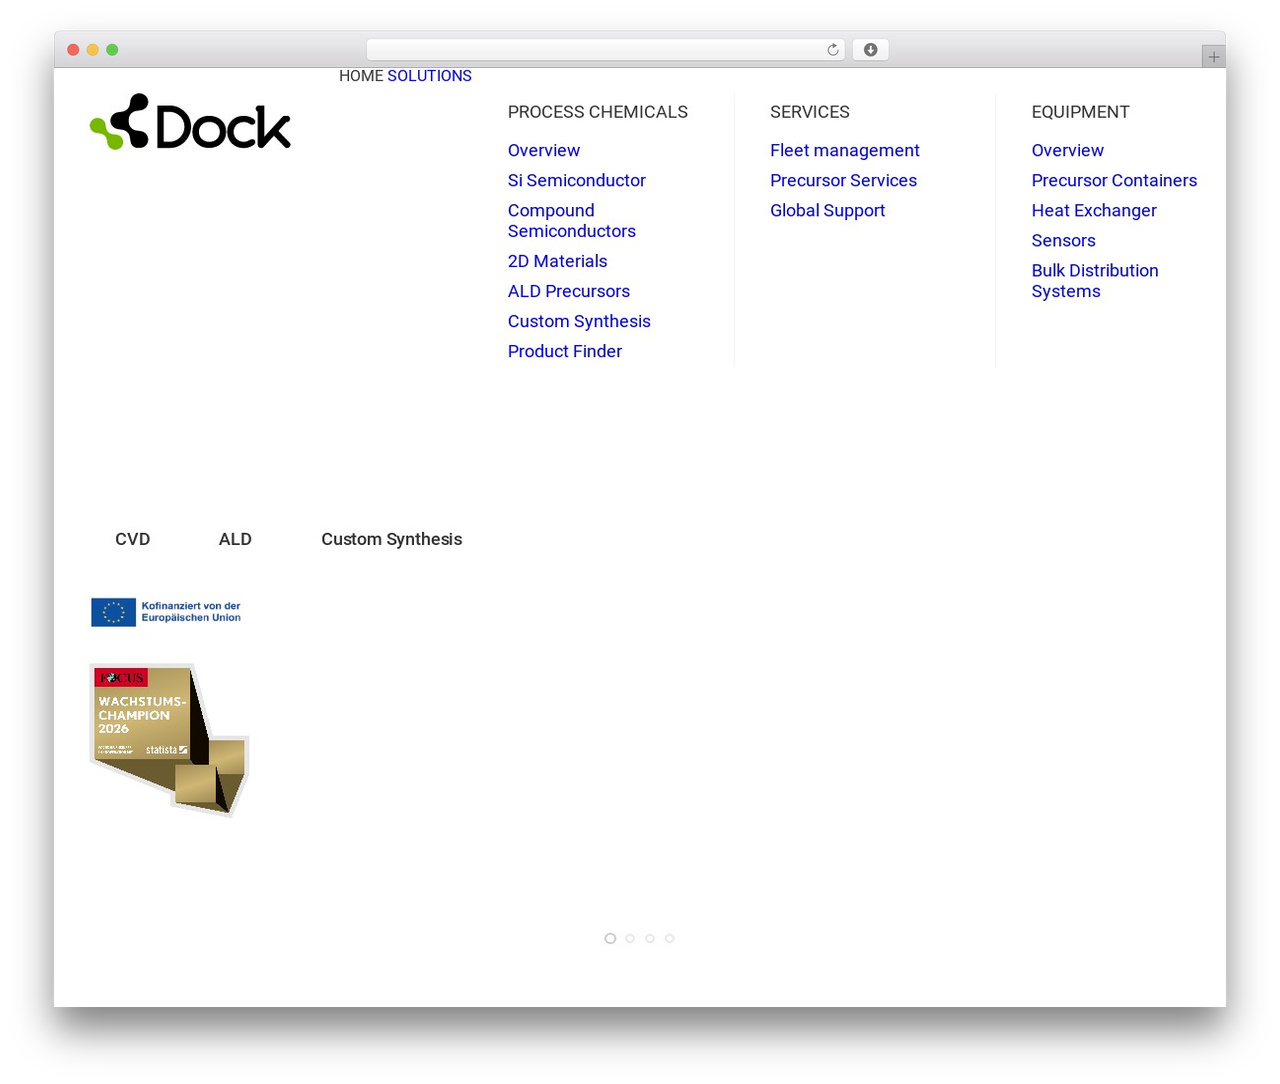
Task: Open Bulk Distribution Systems link
Action: [x=1095, y=281]
